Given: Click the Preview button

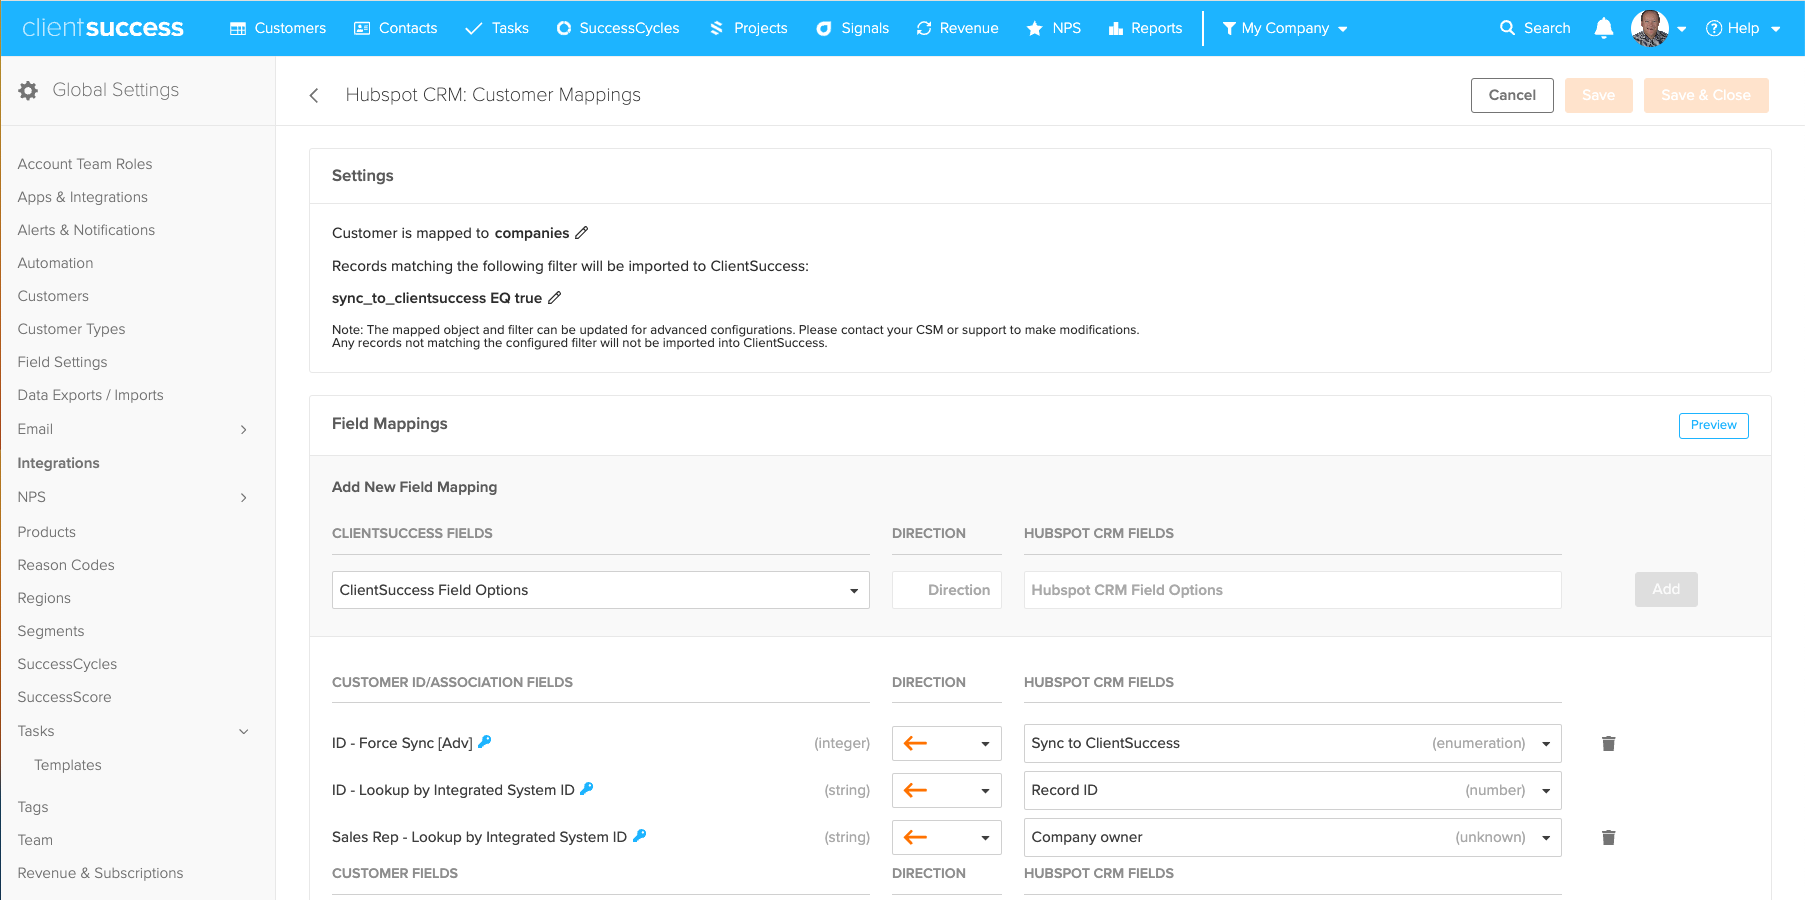Looking at the screenshot, I should (1713, 425).
